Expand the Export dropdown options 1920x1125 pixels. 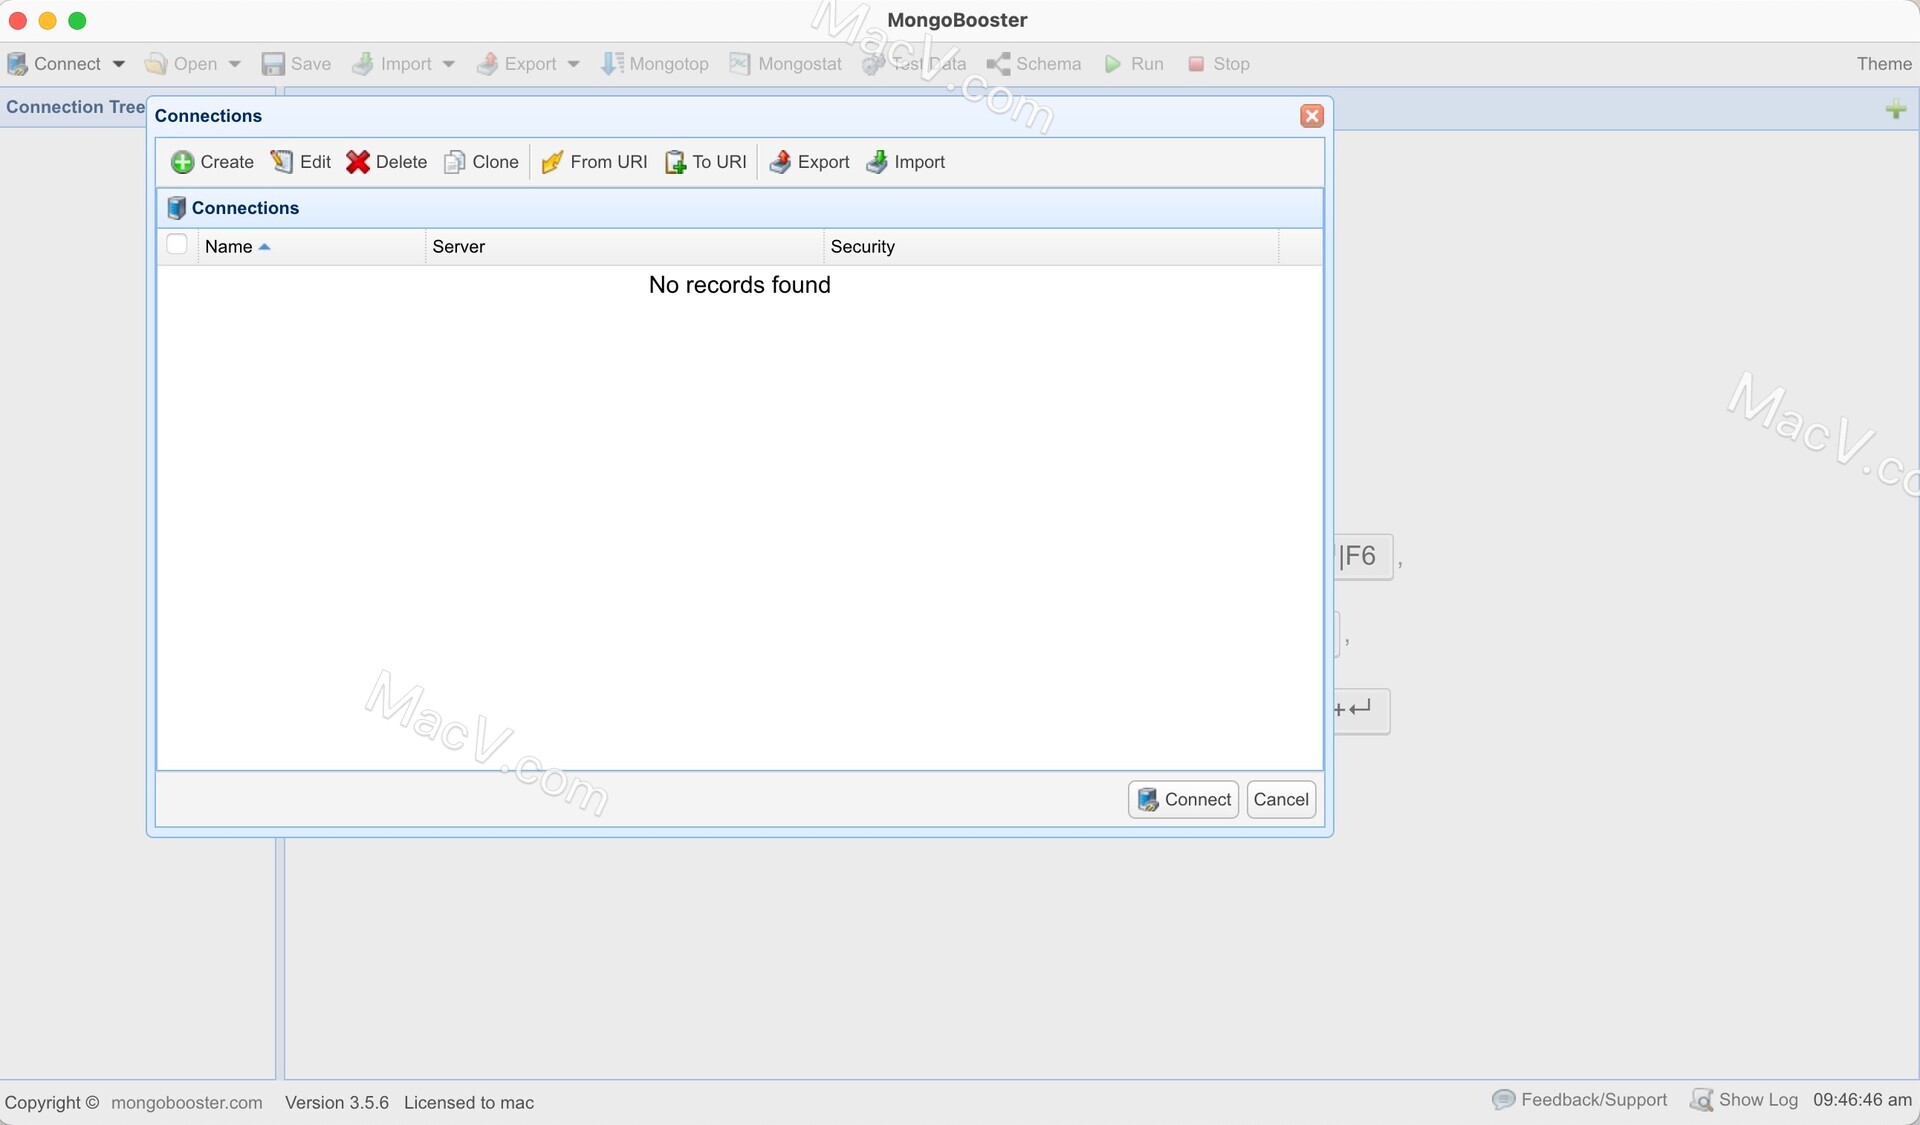click(x=576, y=63)
